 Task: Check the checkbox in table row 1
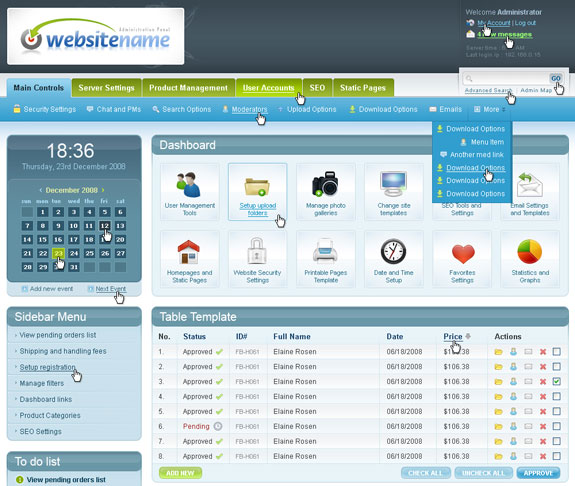point(556,352)
